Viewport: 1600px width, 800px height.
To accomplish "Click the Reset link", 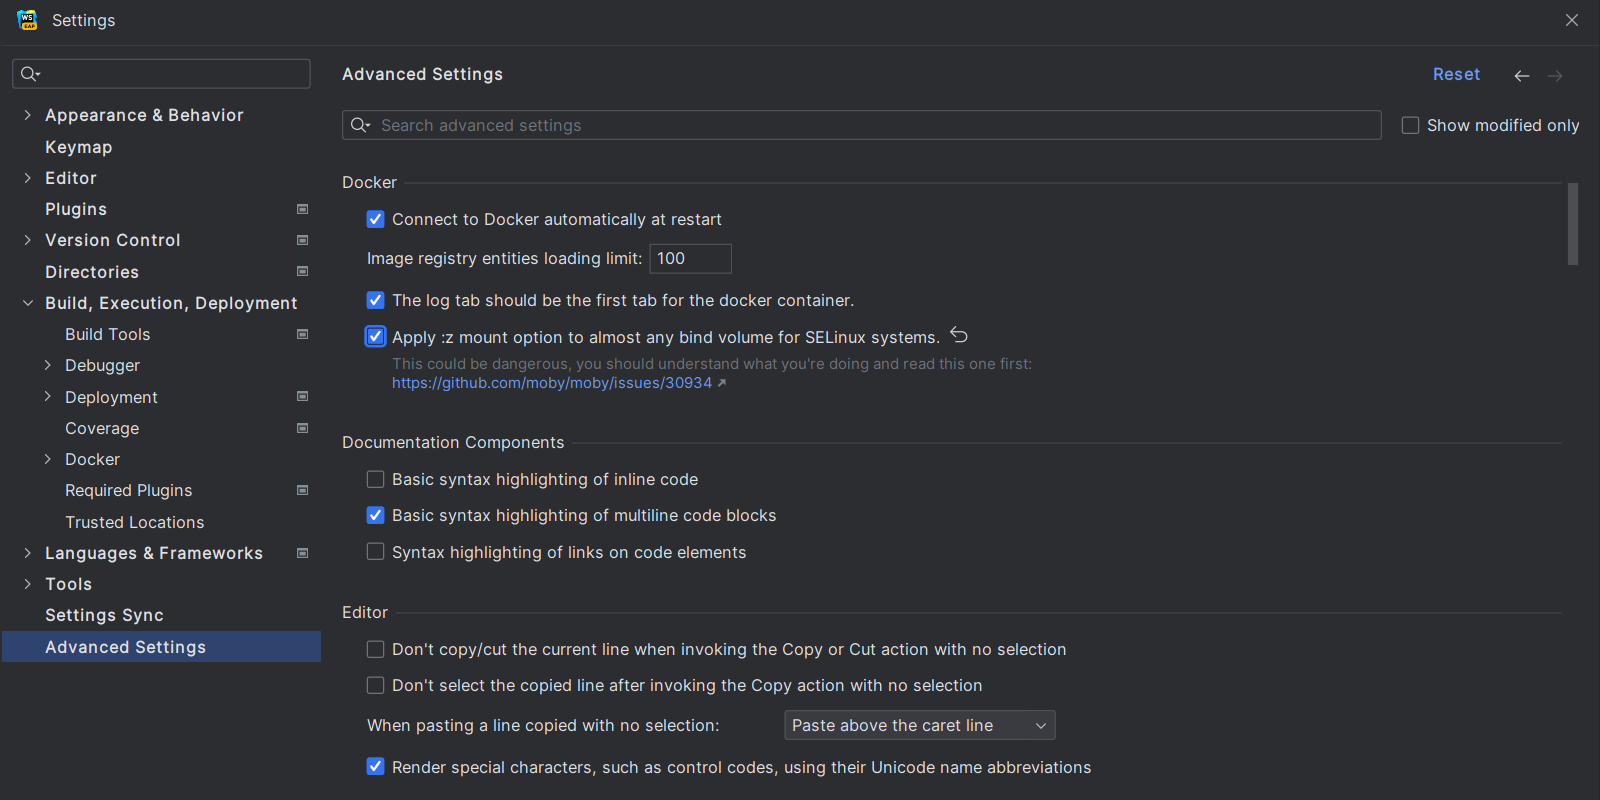I will [1455, 74].
